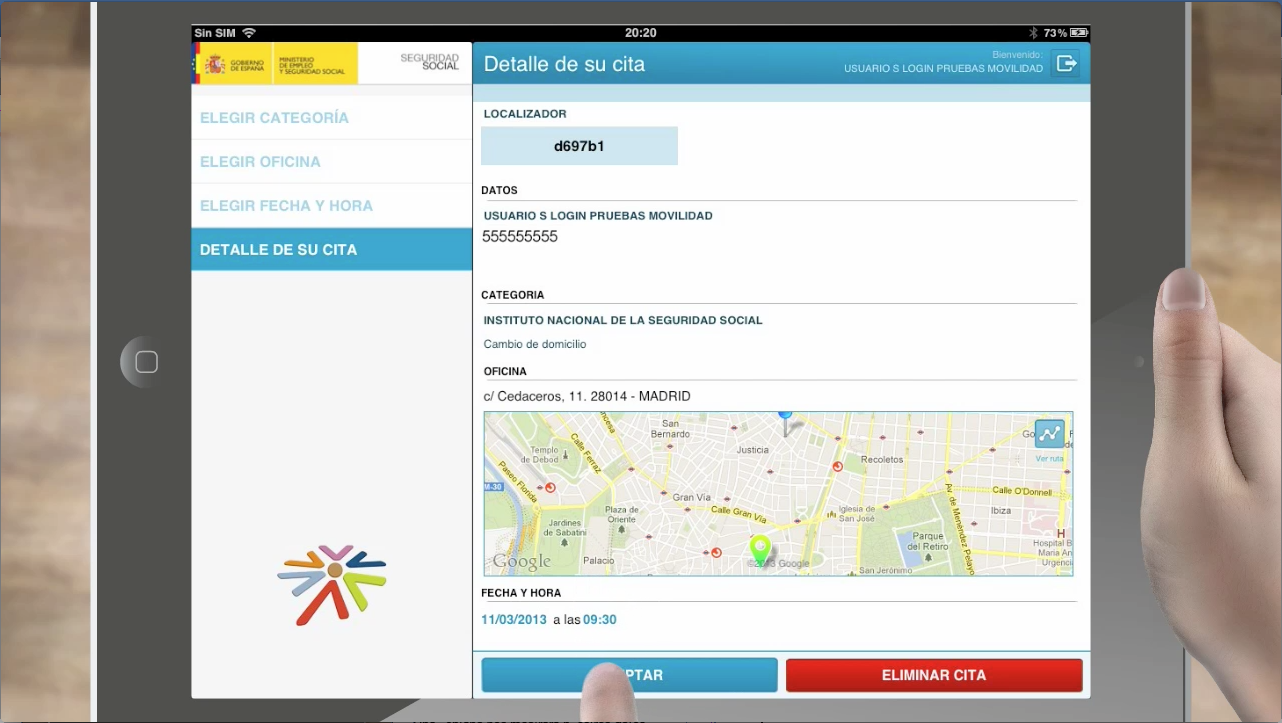Tap the Ibiza label on the map

pyautogui.click(x=1001, y=510)
